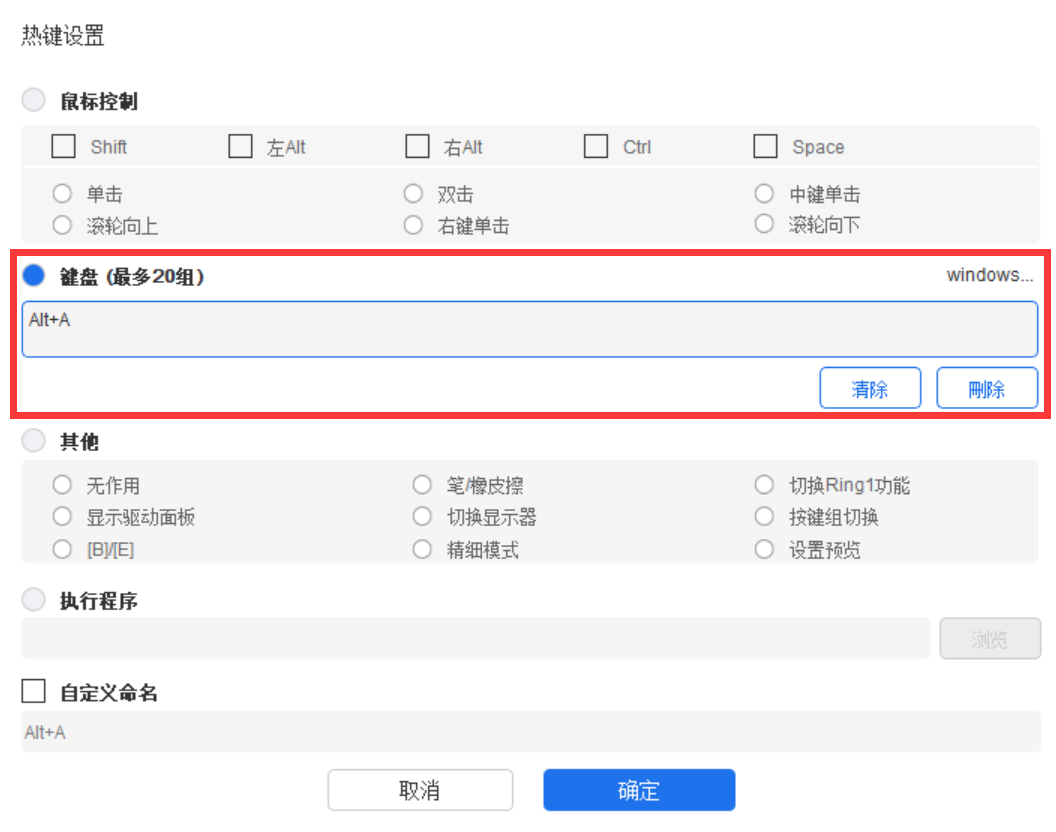Select the 键盘 (最多20组) radio option

[34, 276]
